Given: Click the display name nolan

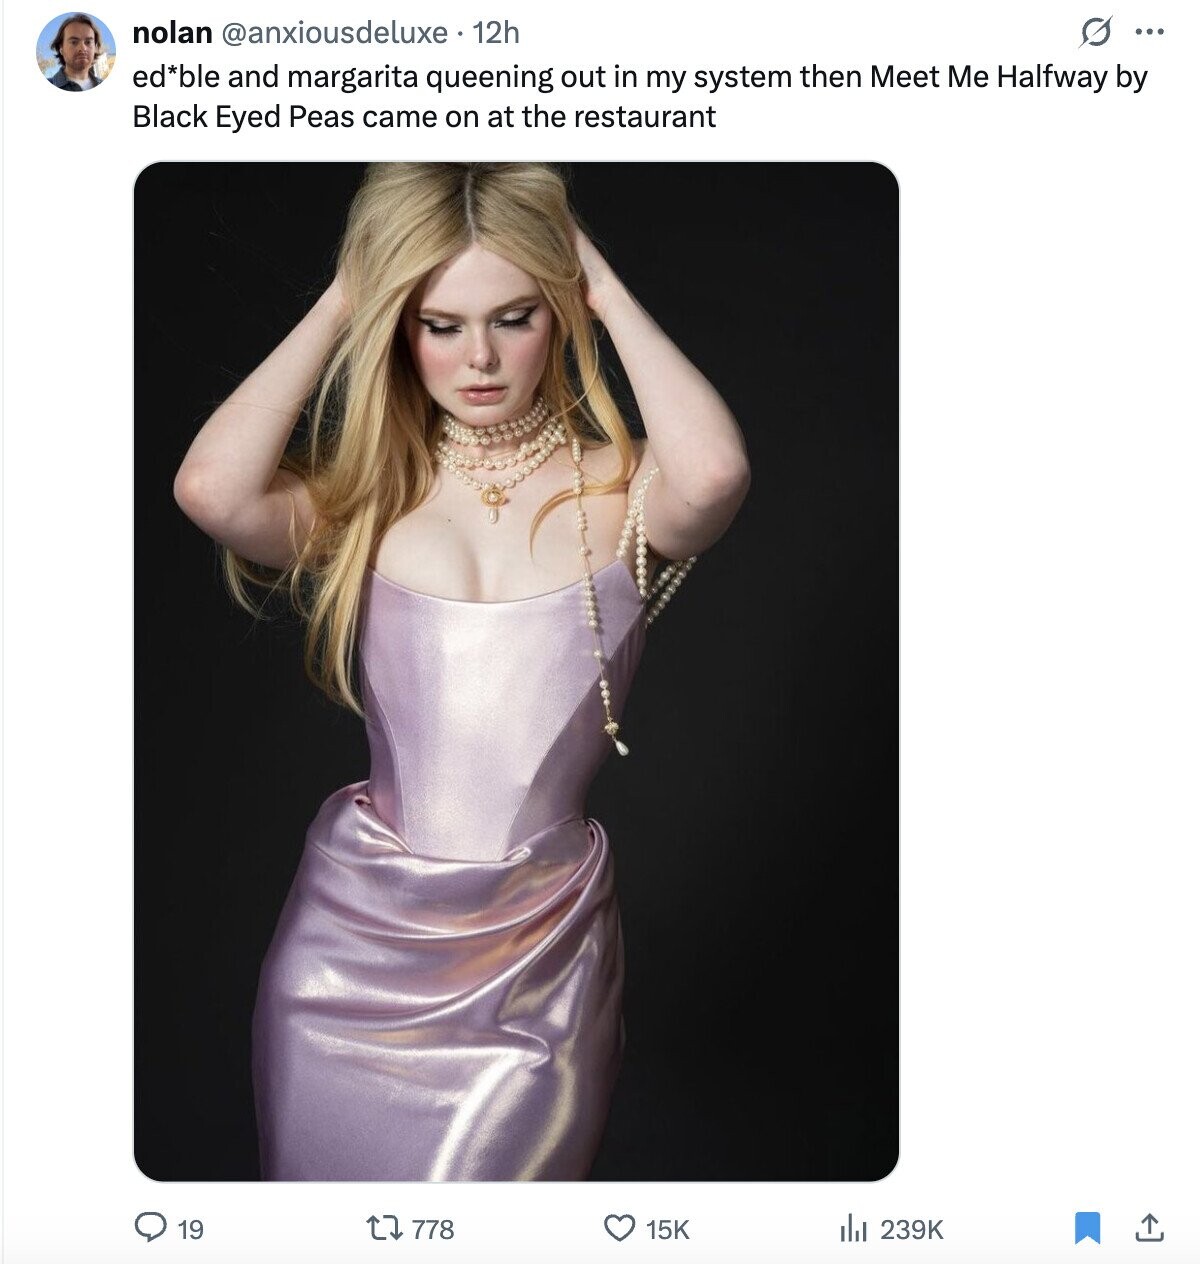Looking at the screenshot, I should click(172, 33).
